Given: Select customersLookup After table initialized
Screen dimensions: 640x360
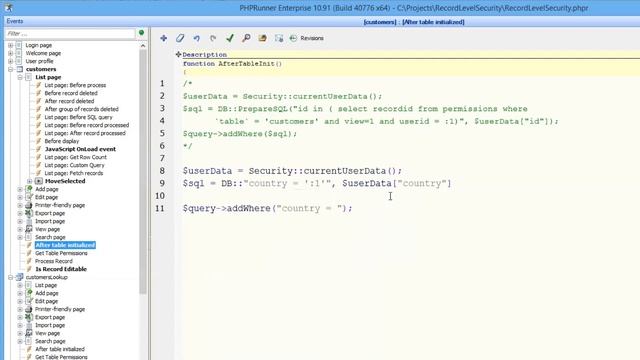Looking at the screenshot, I should (60, 349).
